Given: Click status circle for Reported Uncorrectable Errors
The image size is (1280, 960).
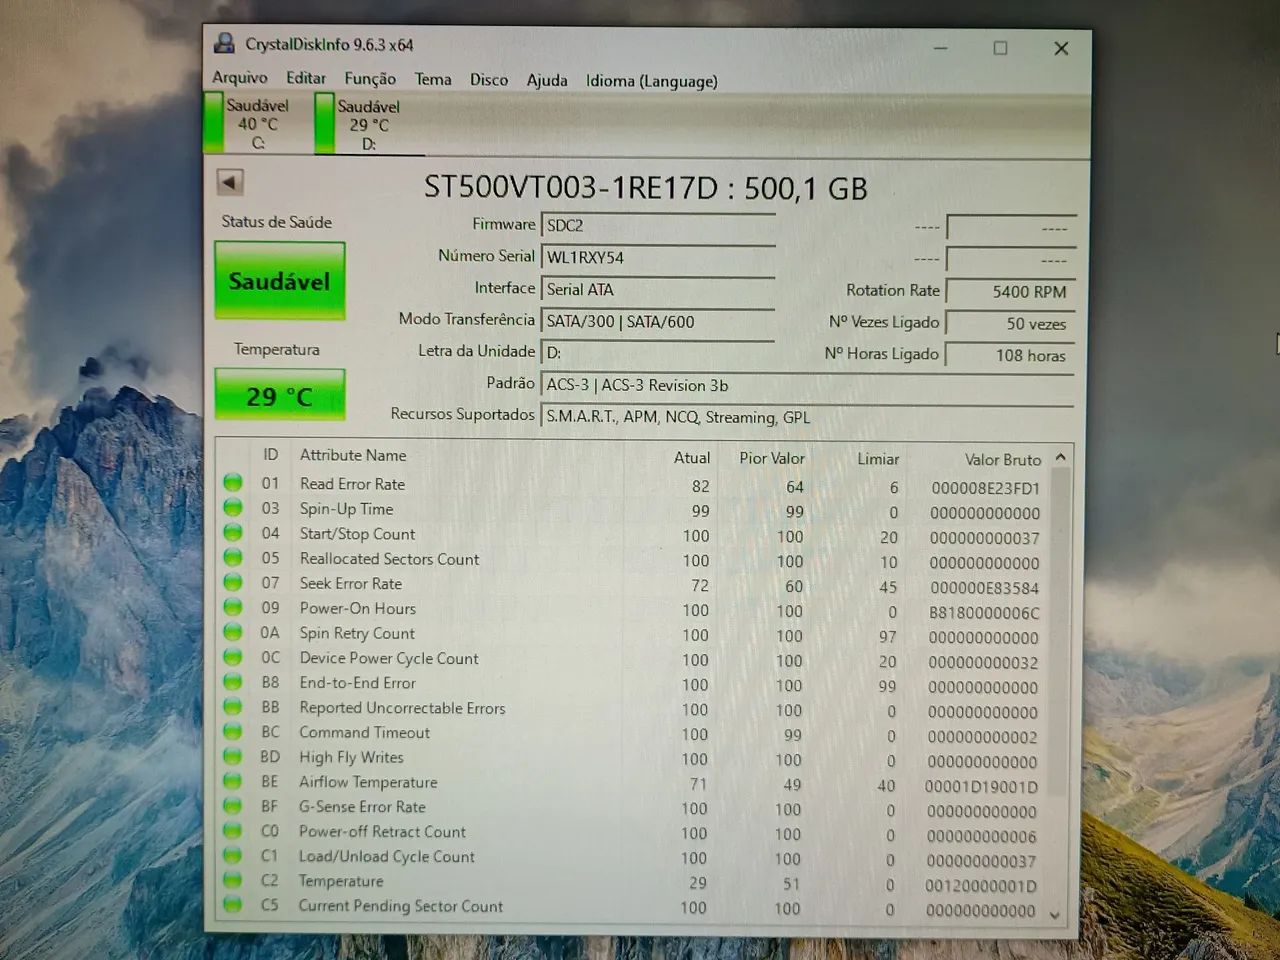Looking at the screenshot, I should (233, 707).
